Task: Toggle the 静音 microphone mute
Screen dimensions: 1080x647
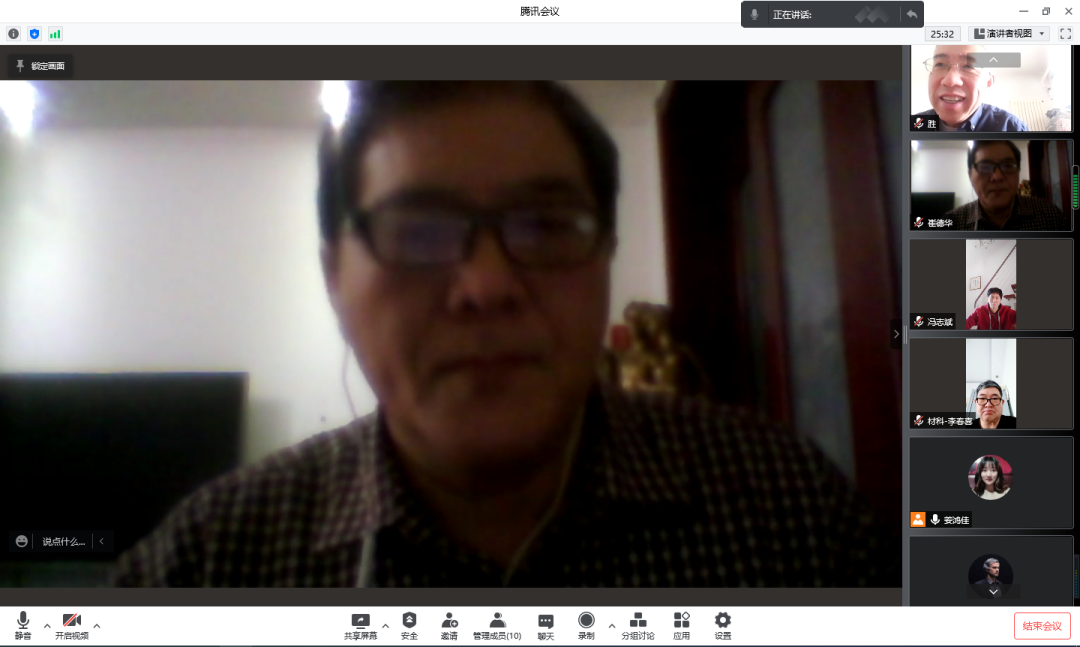Action: (x=23, y=626)
